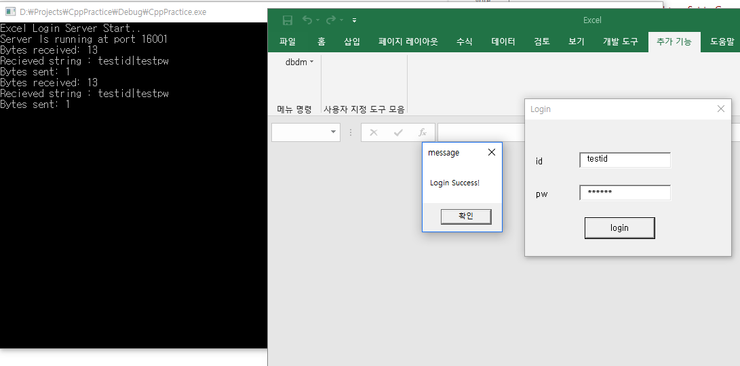Click the formula bar Enter checkmark icon
The height and width of the screenshot is (366, 740).
click(x=398, y=133)
